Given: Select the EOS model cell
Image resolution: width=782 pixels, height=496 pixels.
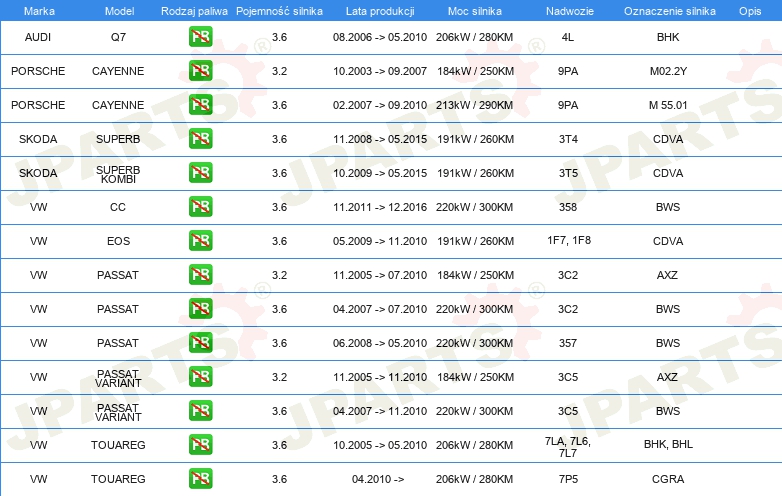Looking at the screenshot, I should click(x=118, y=241).
